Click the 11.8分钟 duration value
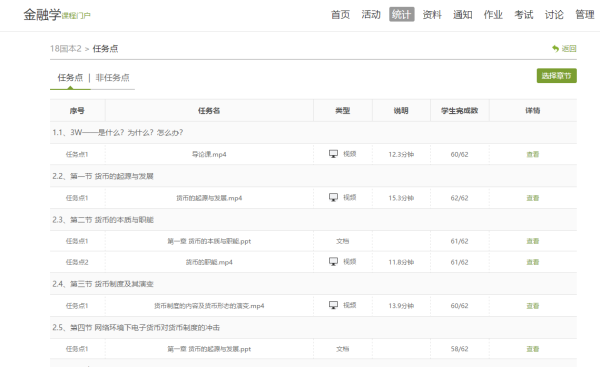Viewport: 600px width, 367px height. [x=401, y=262]
